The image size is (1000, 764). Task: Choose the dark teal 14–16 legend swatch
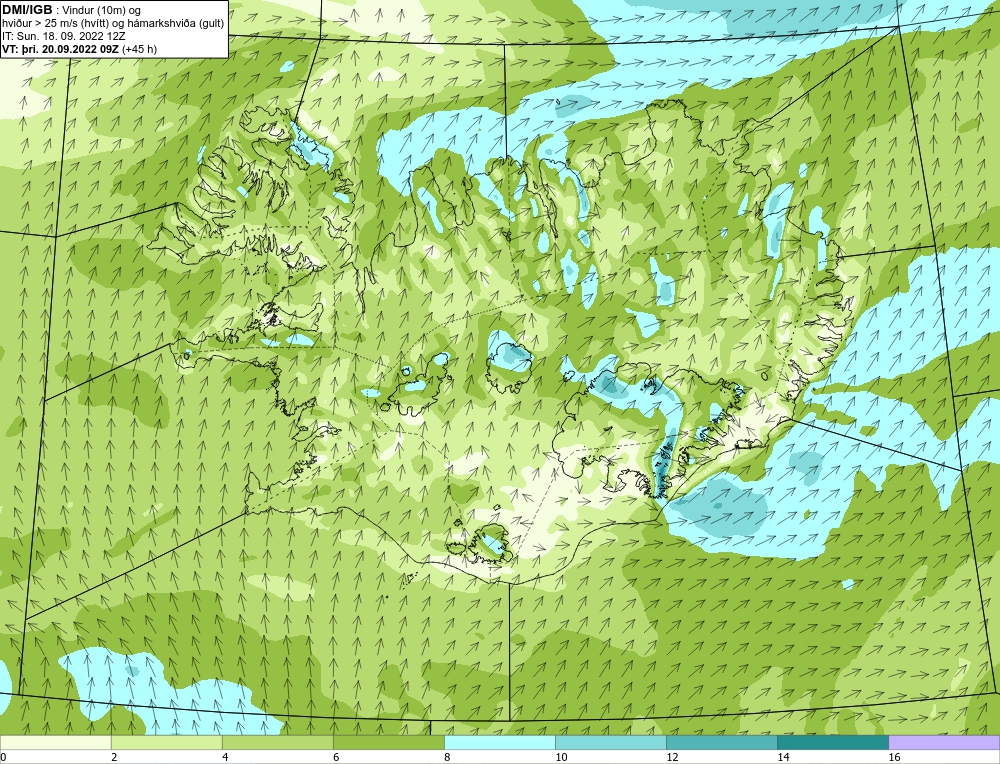click(x=832, y=742)
